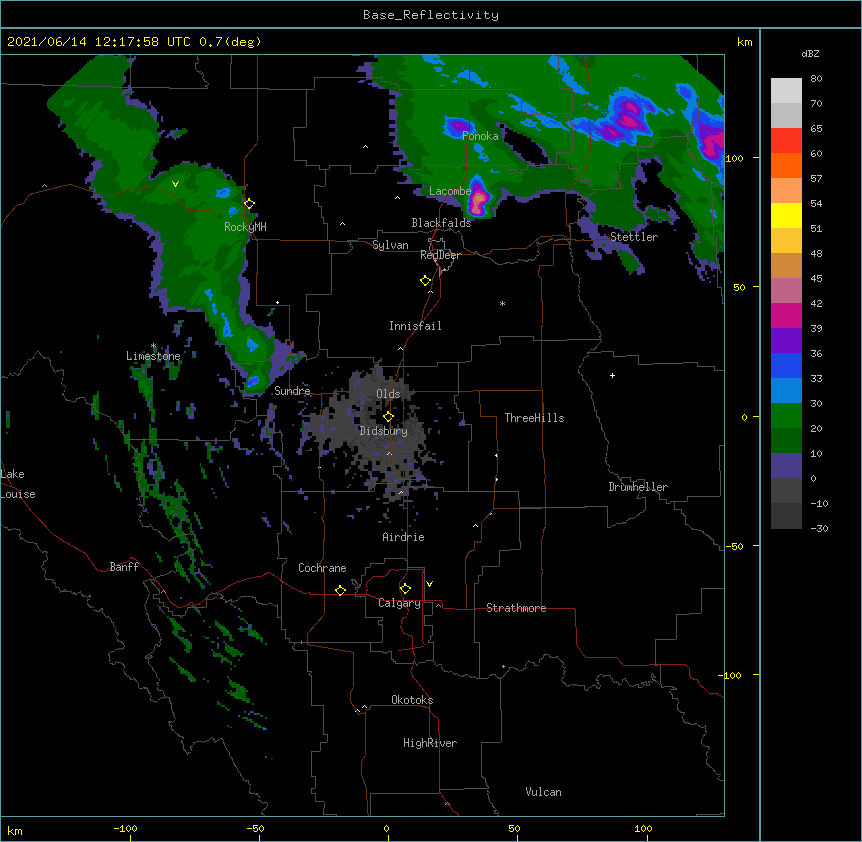Viewport: 862px width, 842px height.
Task: Click the white asterisk above Limestone label
Action: point(153,346)
